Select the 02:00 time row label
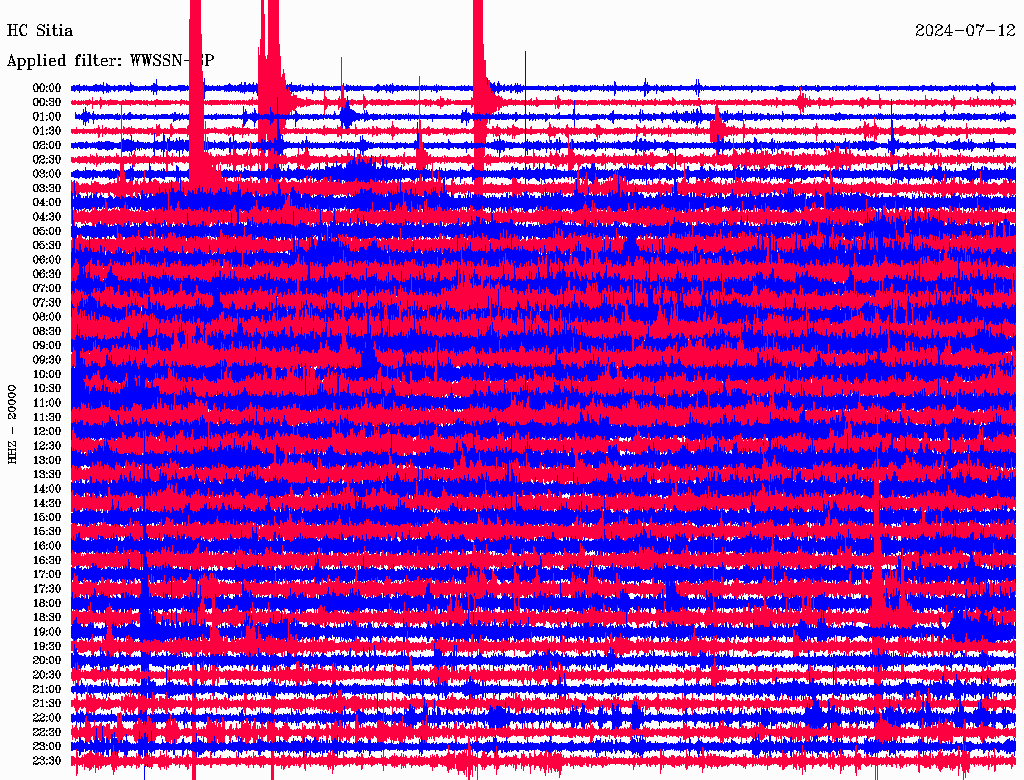 [47, 145]
